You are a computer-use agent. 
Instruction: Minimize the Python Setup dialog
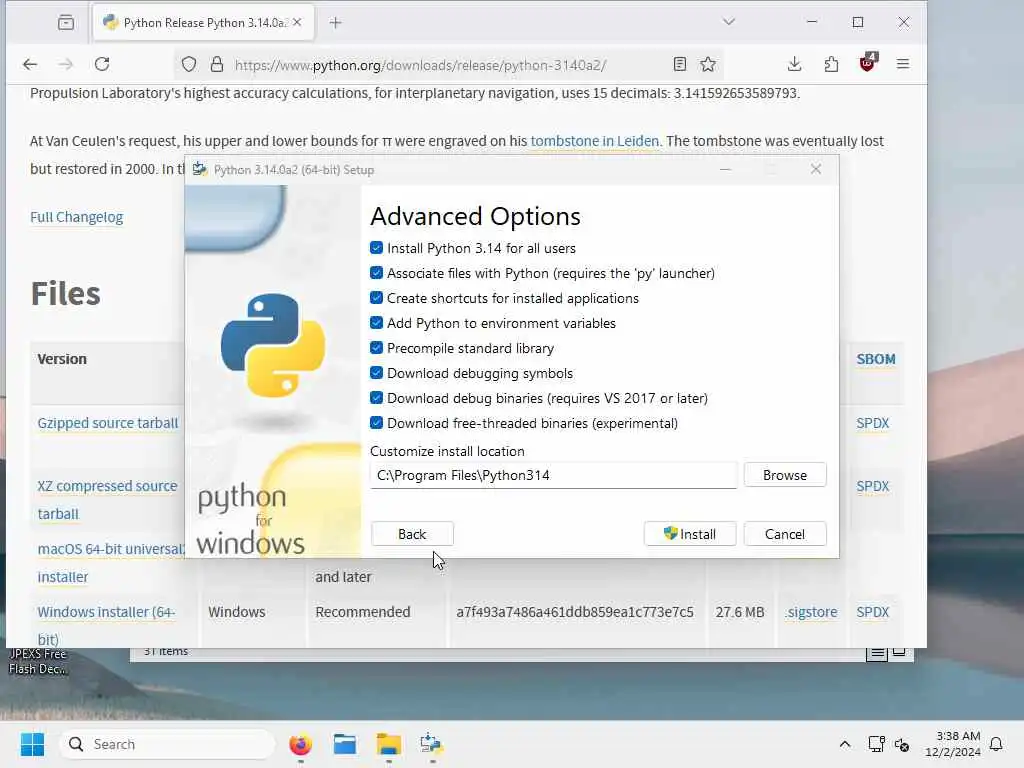tap(725, 169)
